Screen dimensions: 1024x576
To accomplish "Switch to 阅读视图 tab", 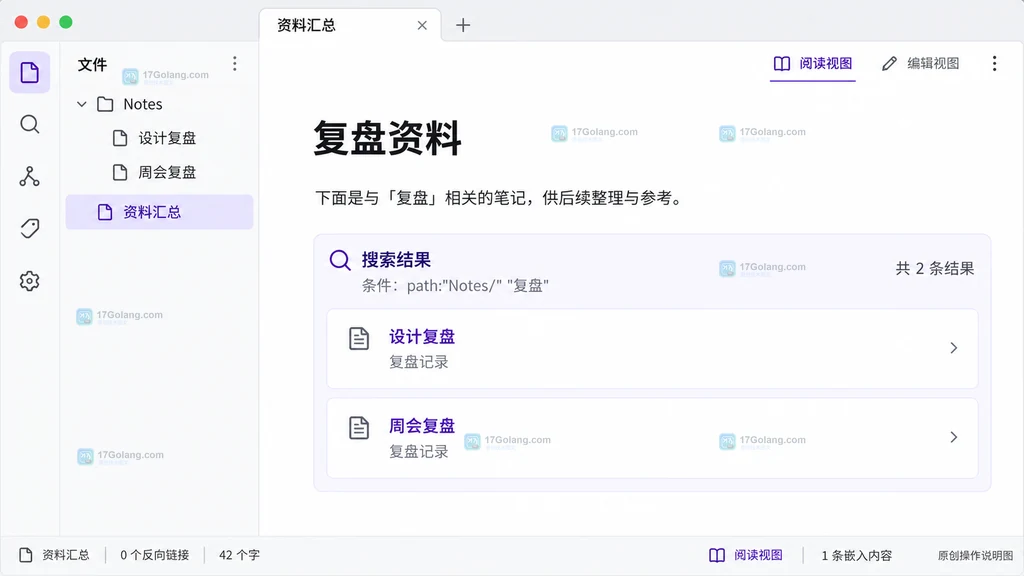I will 813,64.
